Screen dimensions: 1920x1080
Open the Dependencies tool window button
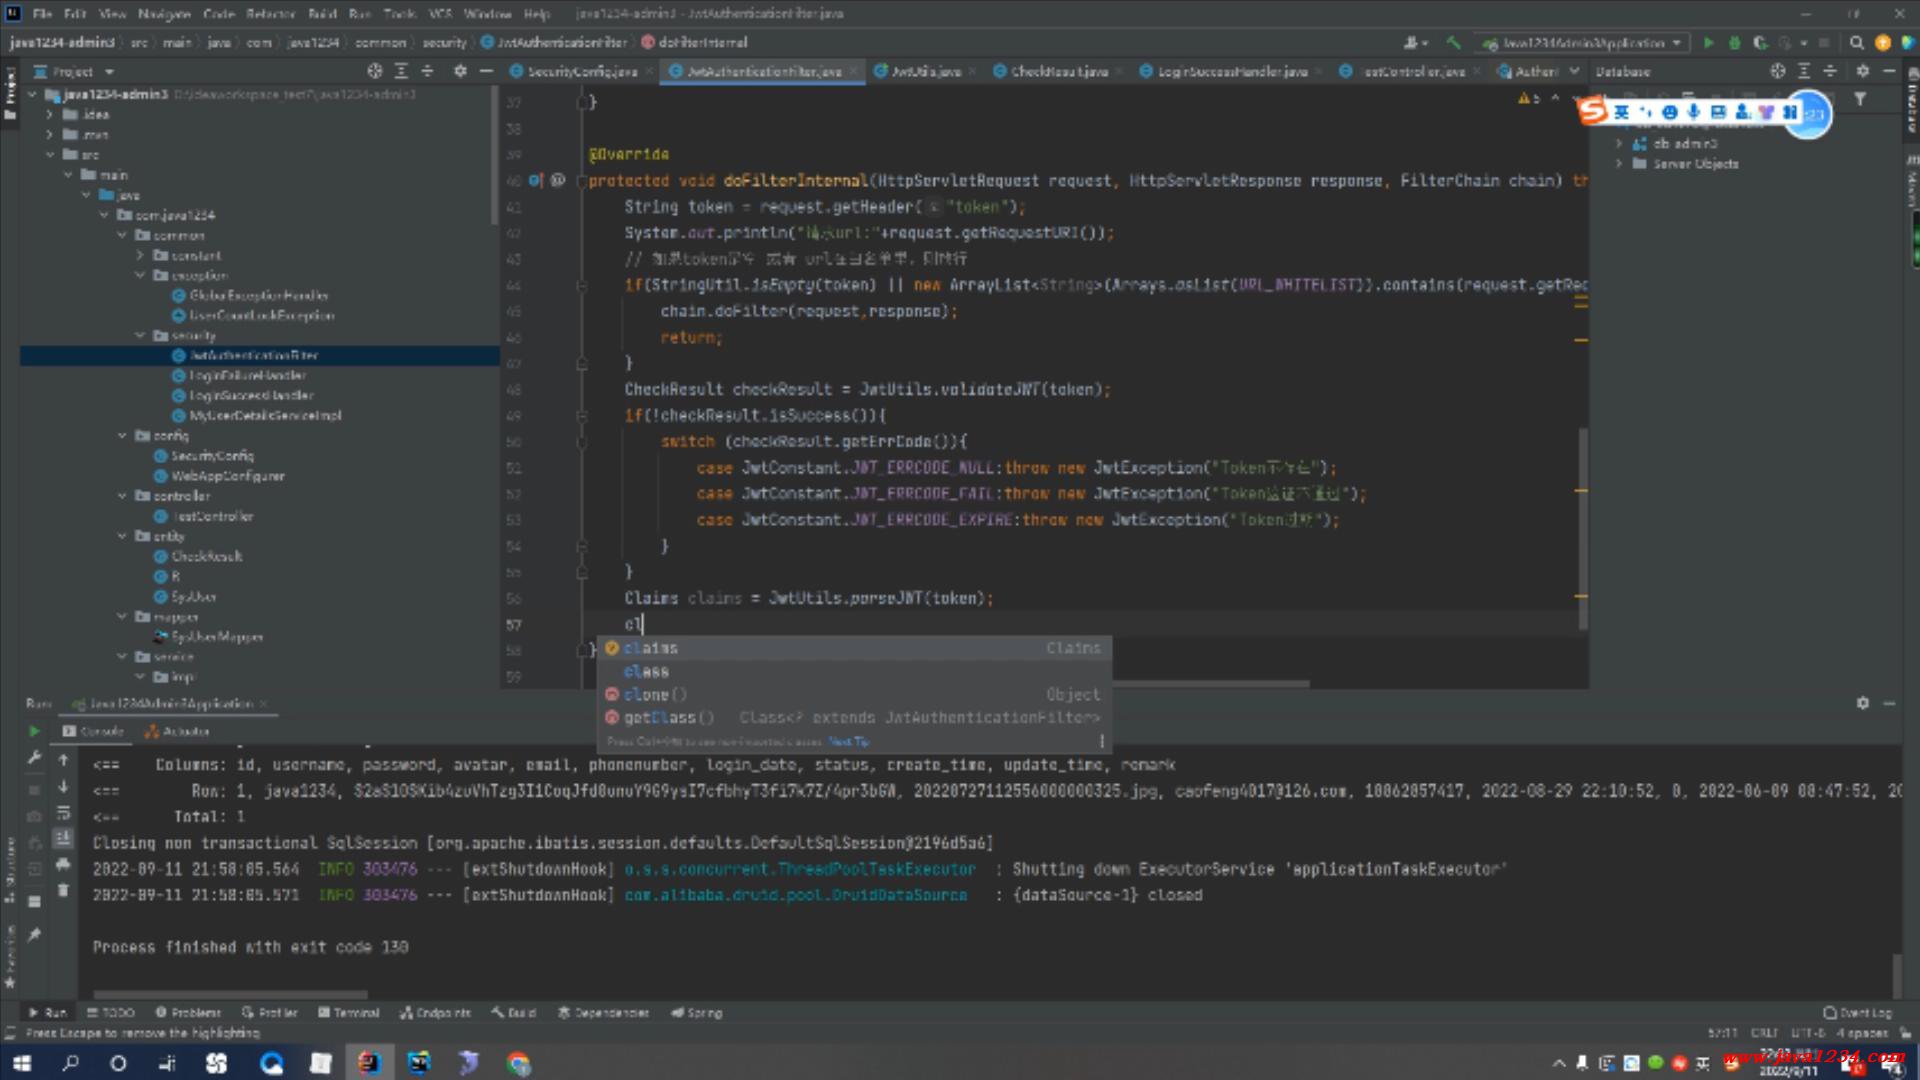point(603,1013)
